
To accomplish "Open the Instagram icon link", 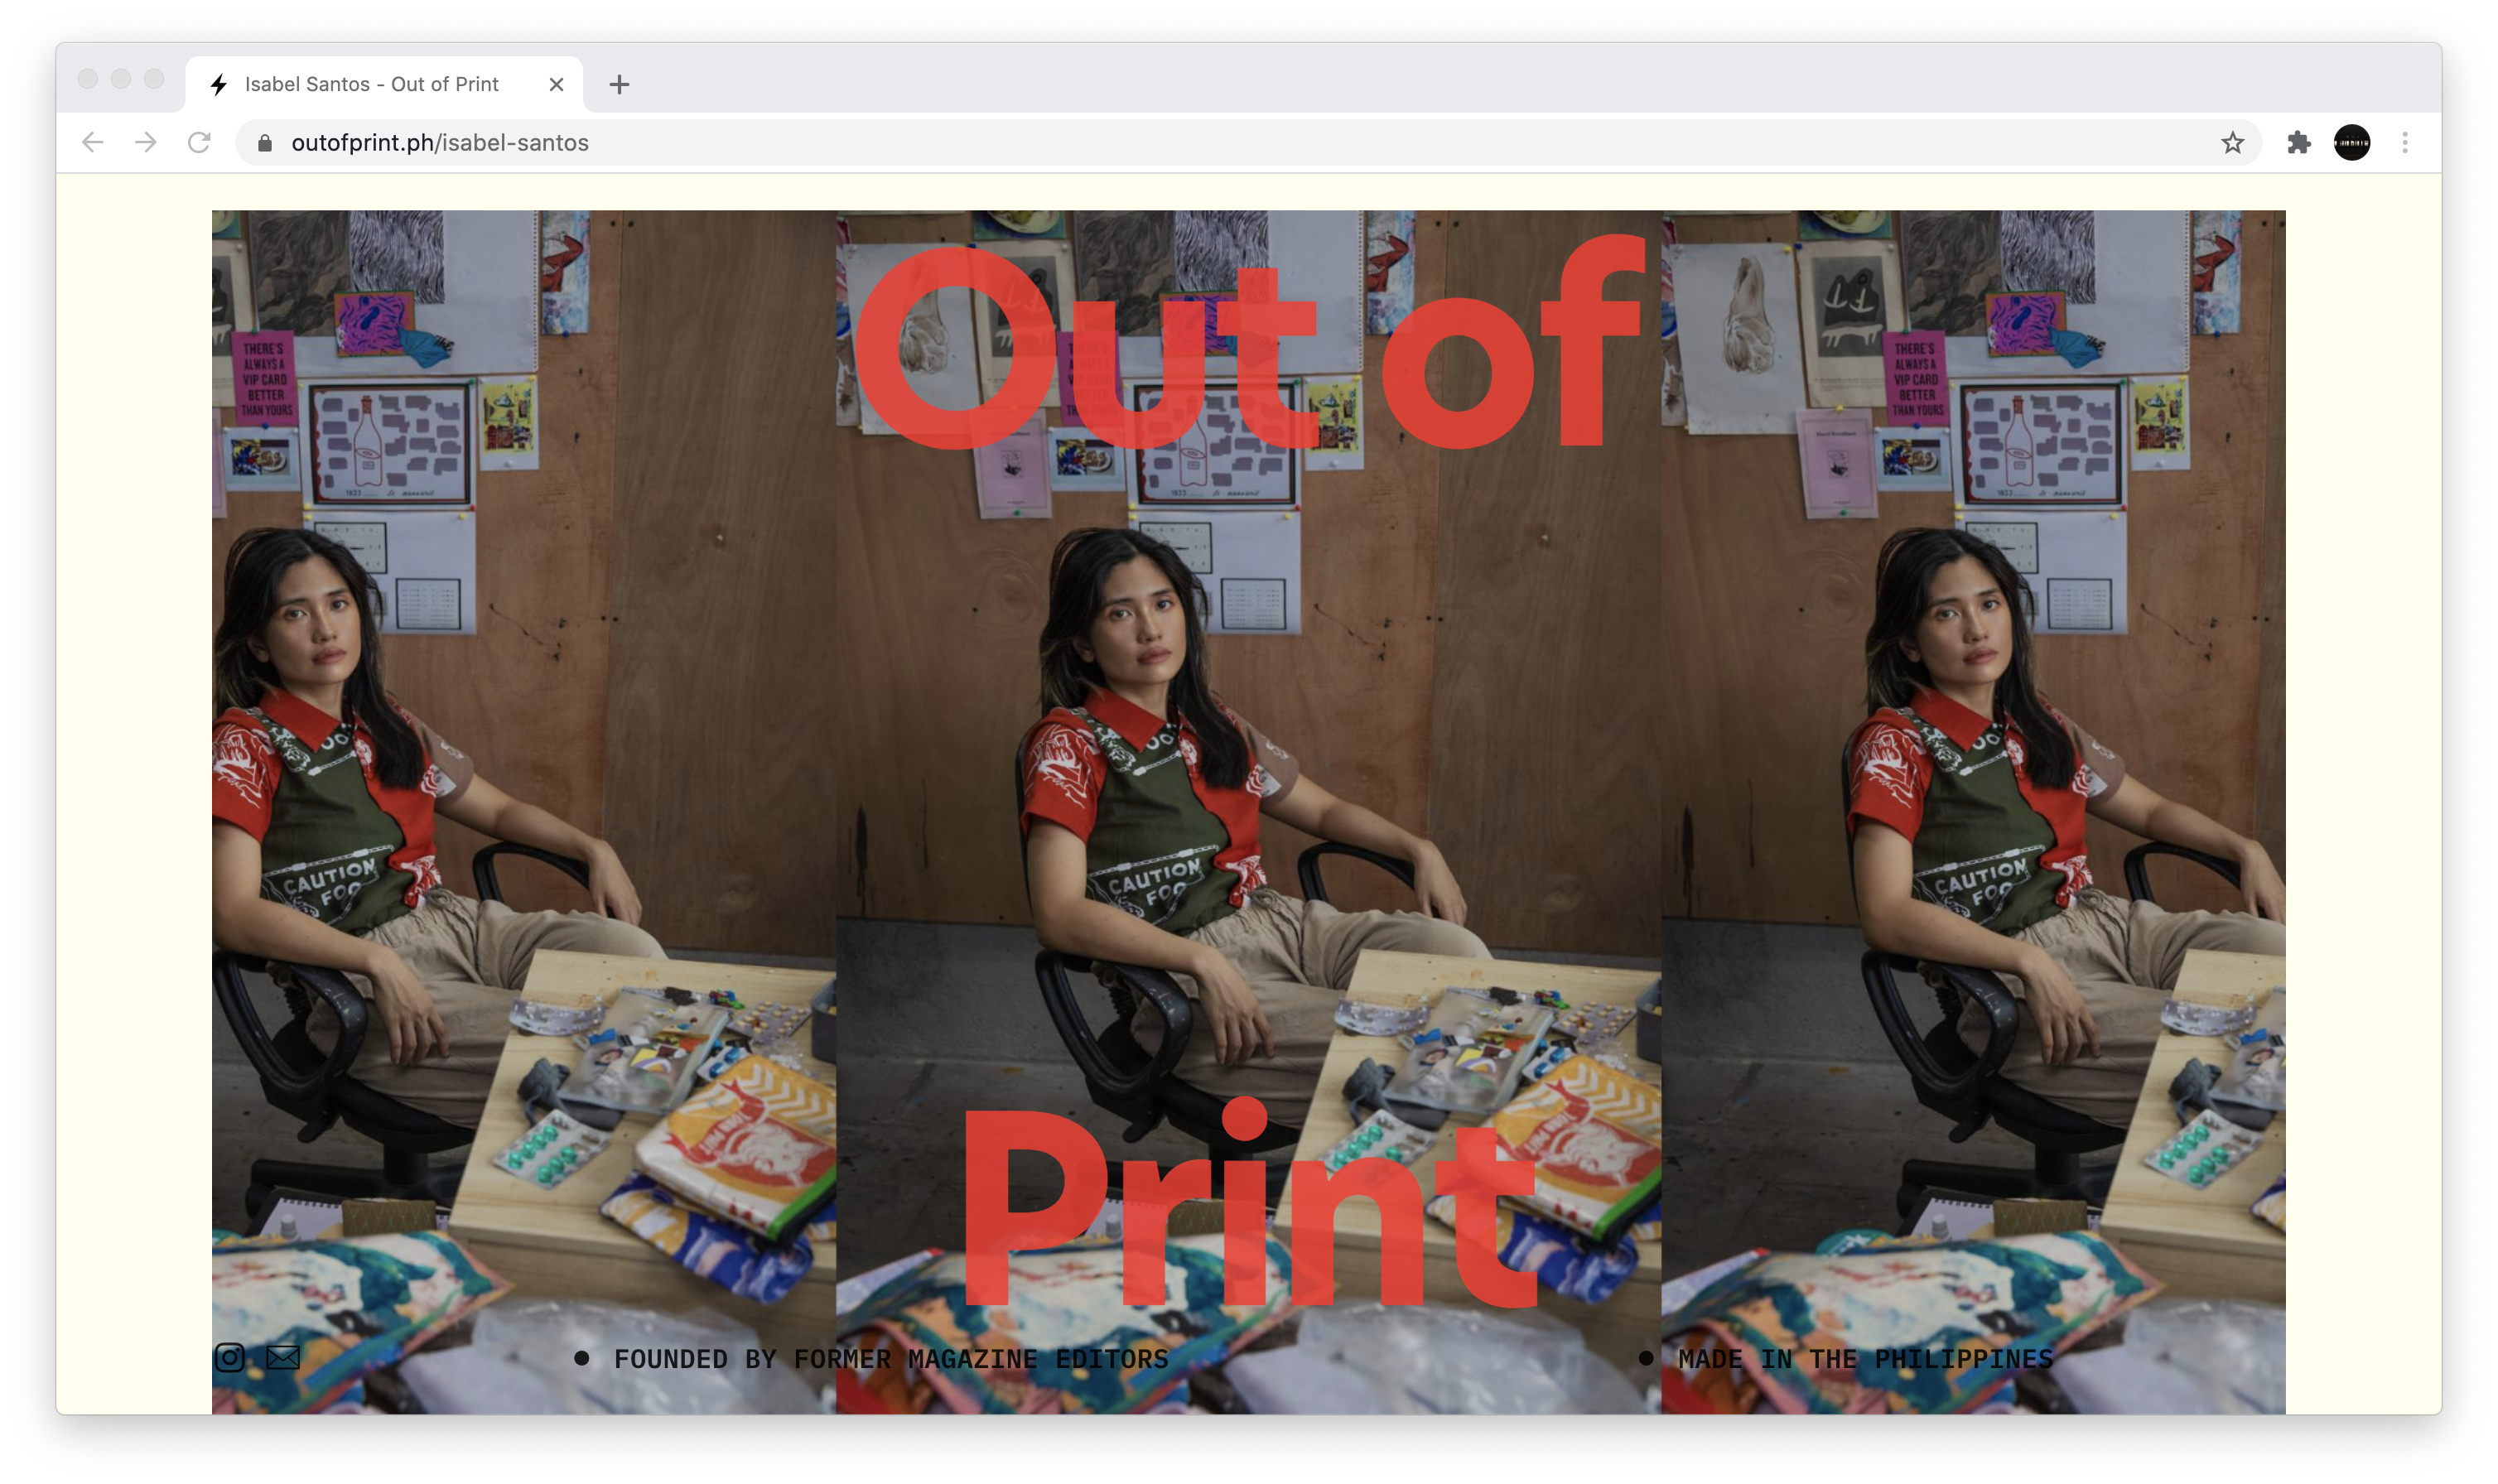I will [x=230, y=1357].
